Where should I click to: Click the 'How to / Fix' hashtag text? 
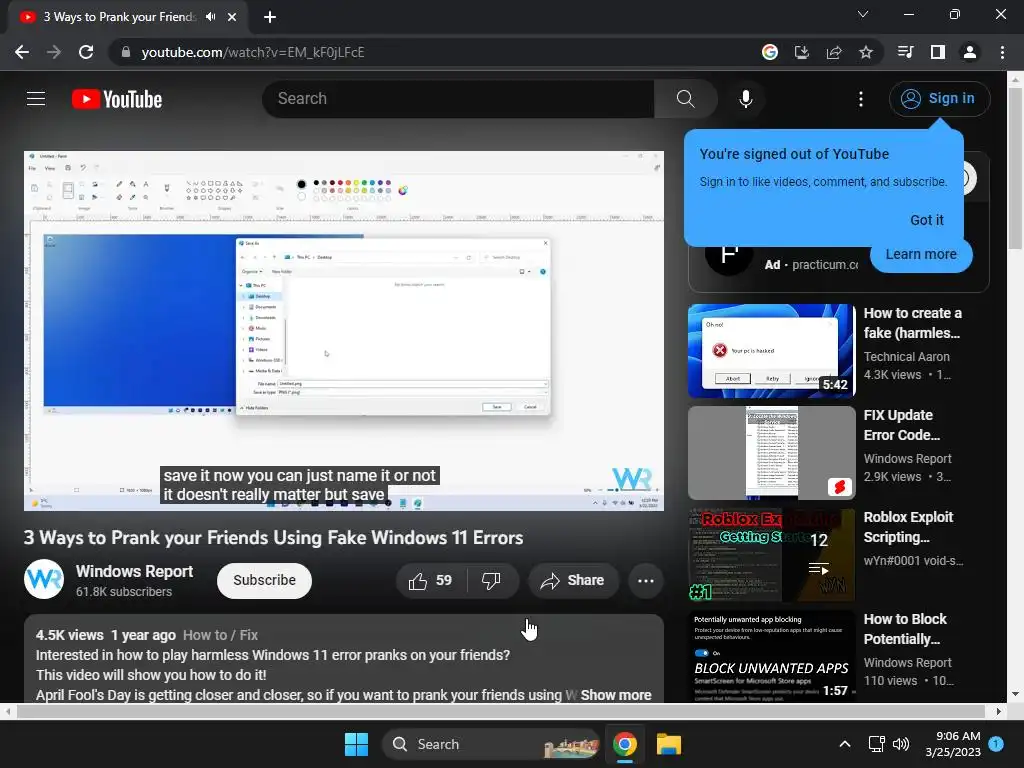pos(220,635)
